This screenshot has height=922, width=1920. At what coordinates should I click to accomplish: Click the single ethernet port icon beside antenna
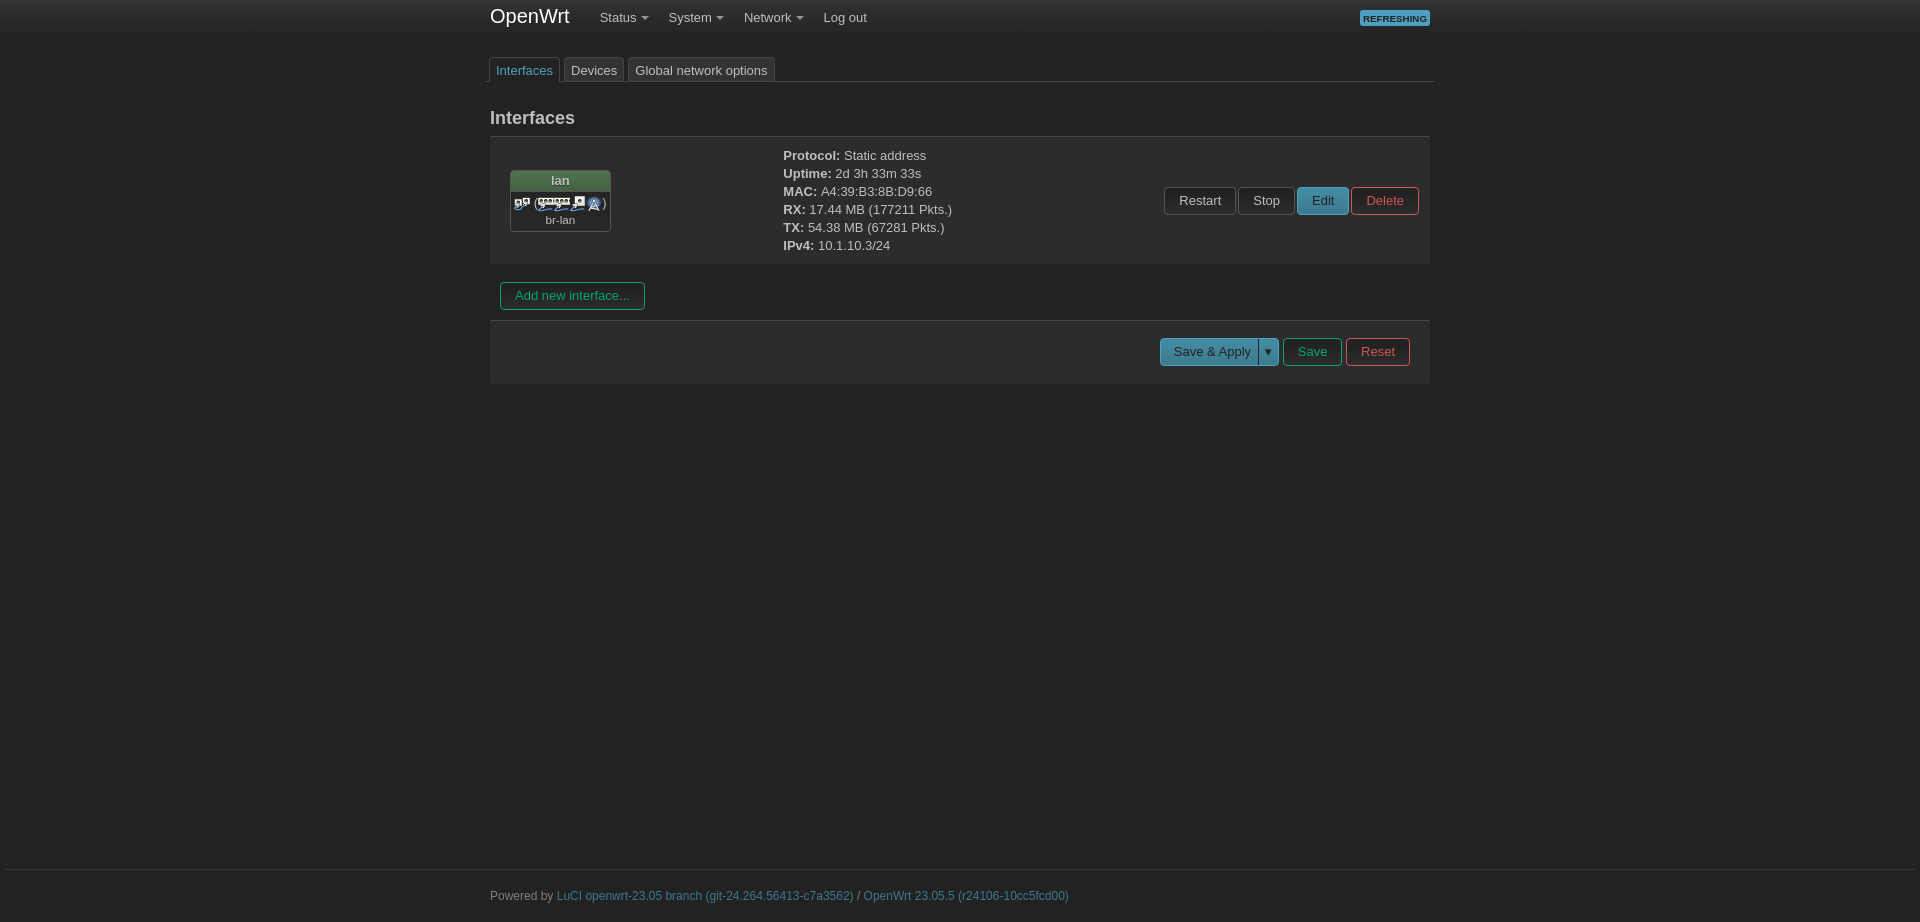click(578, 203)
